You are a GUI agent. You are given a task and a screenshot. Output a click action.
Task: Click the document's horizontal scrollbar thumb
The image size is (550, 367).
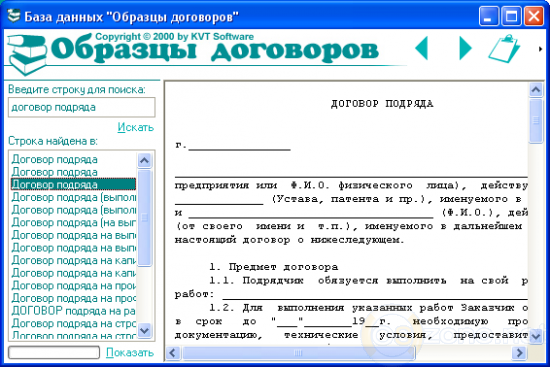(x=298, y=353)
